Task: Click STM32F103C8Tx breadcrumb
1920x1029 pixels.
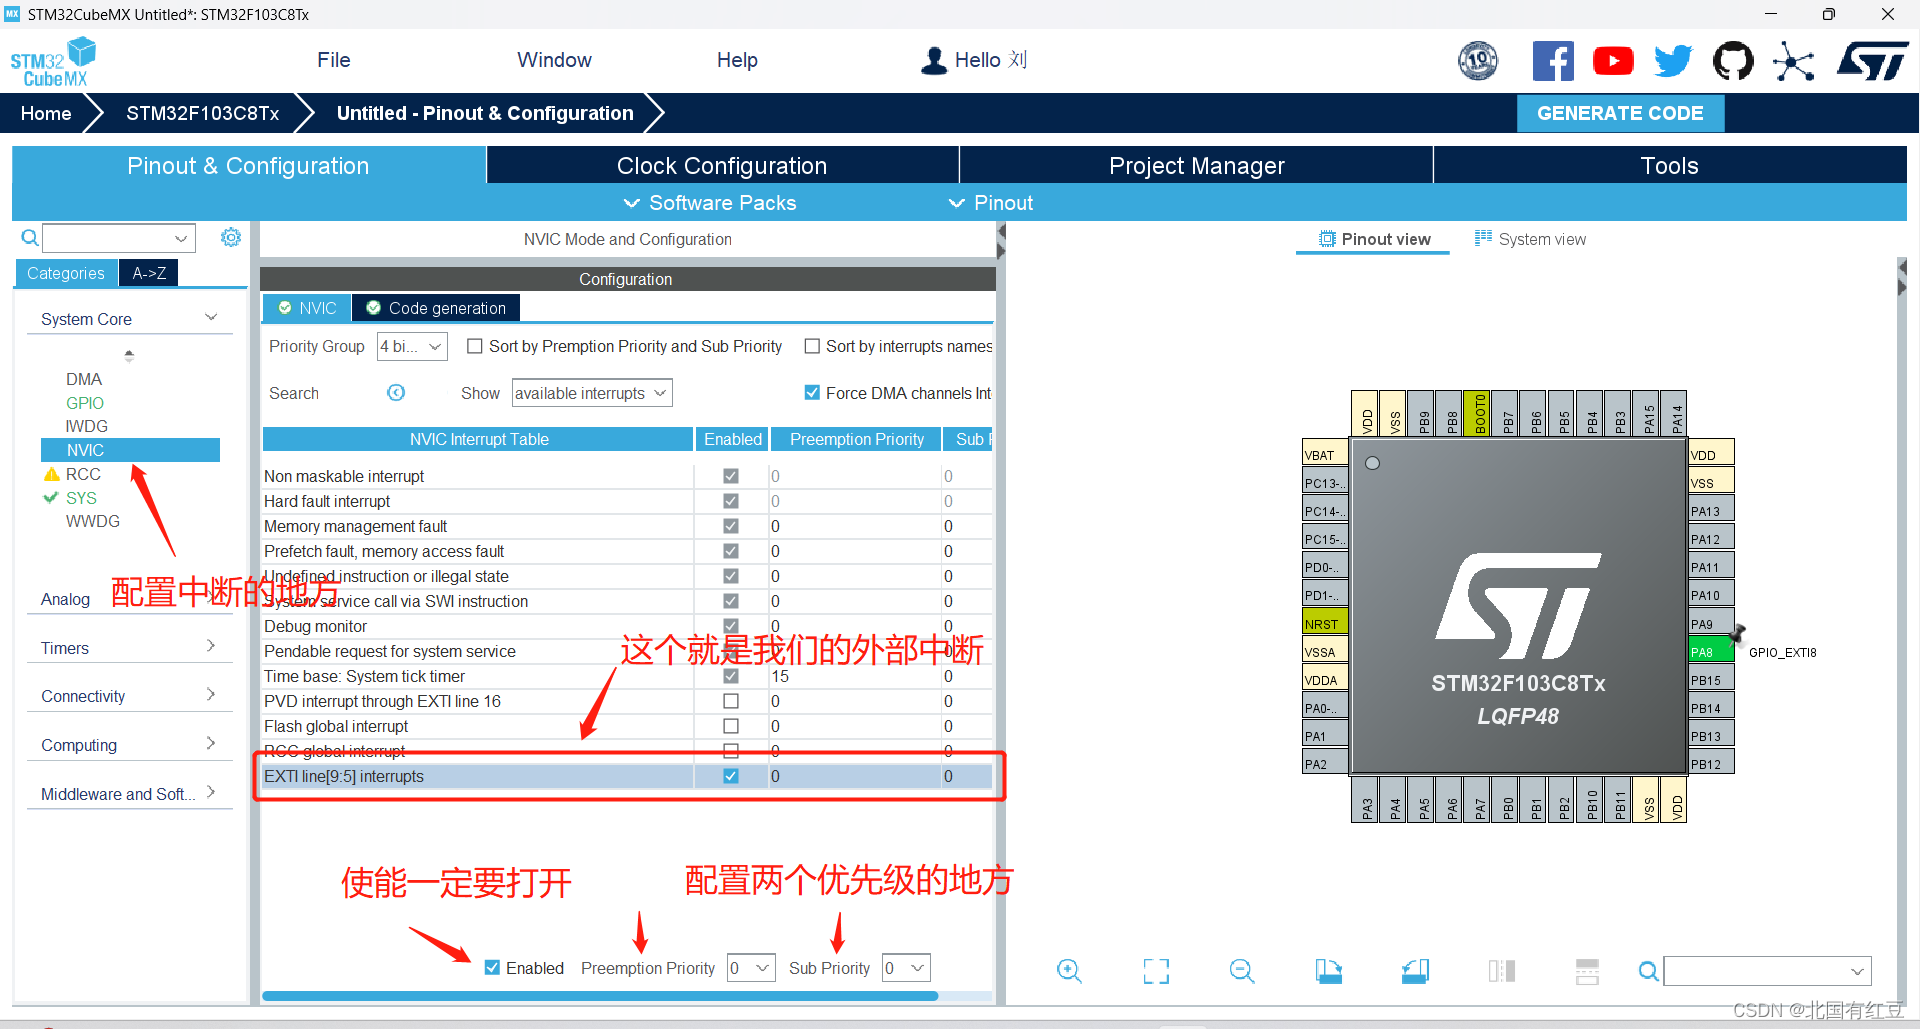Action: [203, 113]
